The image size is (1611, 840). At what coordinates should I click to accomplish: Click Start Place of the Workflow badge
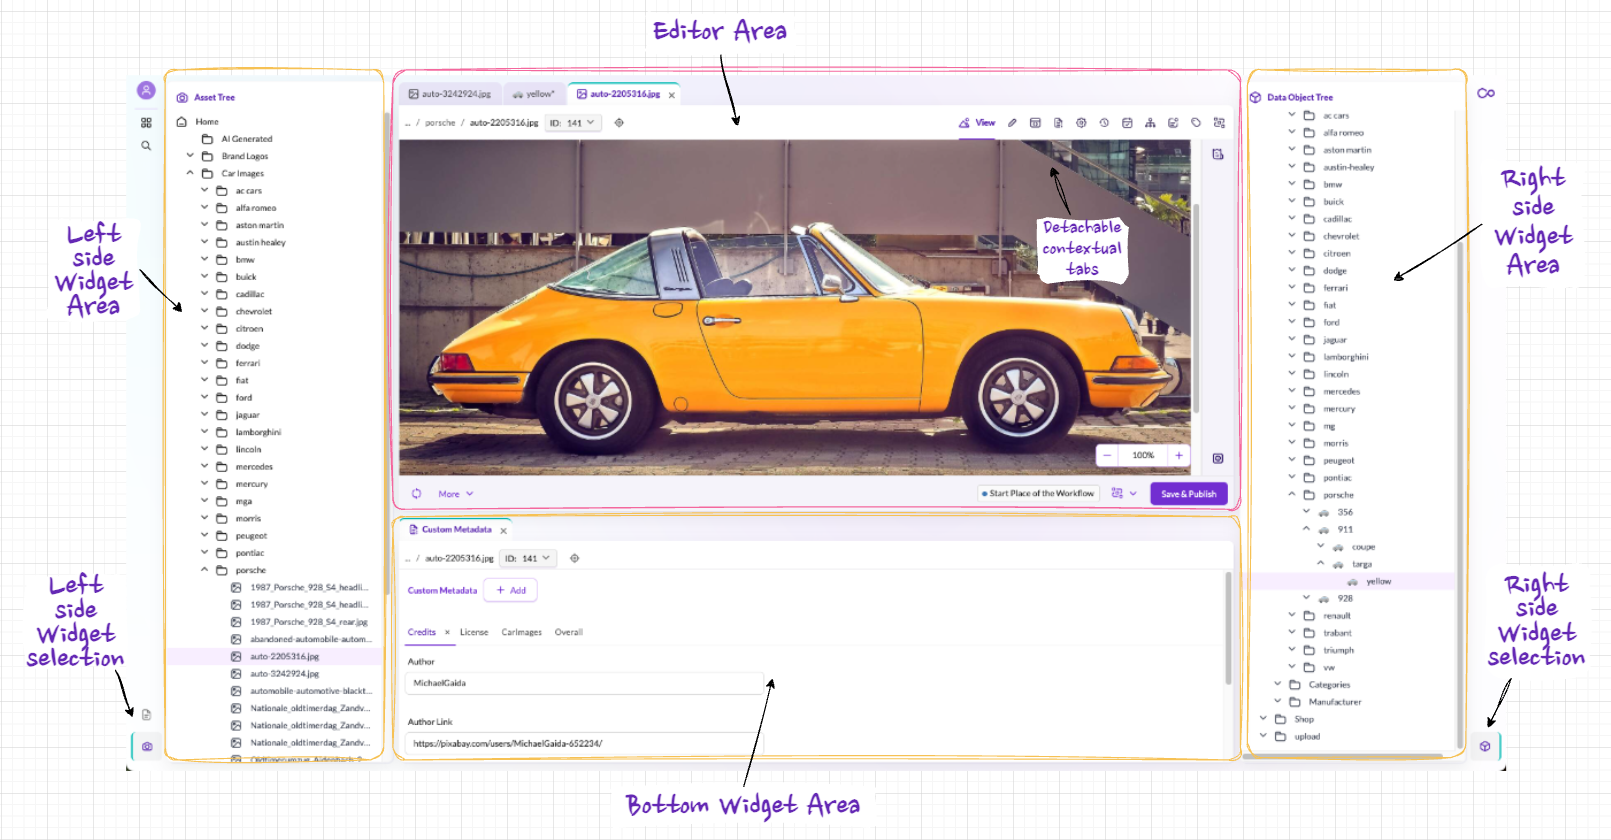click(1038, 493)
